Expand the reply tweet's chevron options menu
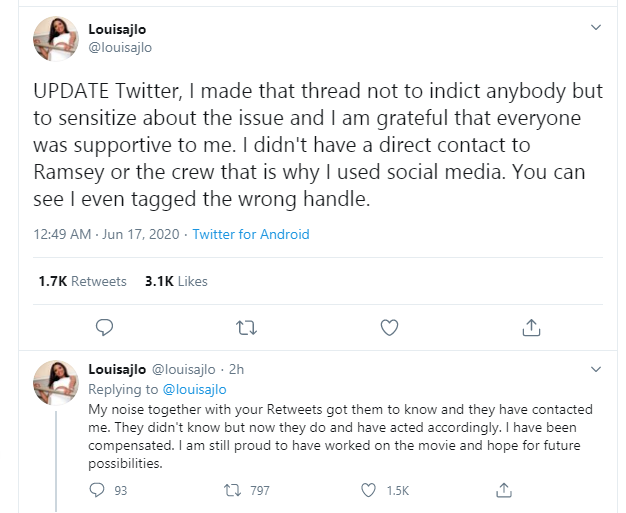Screen dimensions: 626x513 tap(596, 369)
